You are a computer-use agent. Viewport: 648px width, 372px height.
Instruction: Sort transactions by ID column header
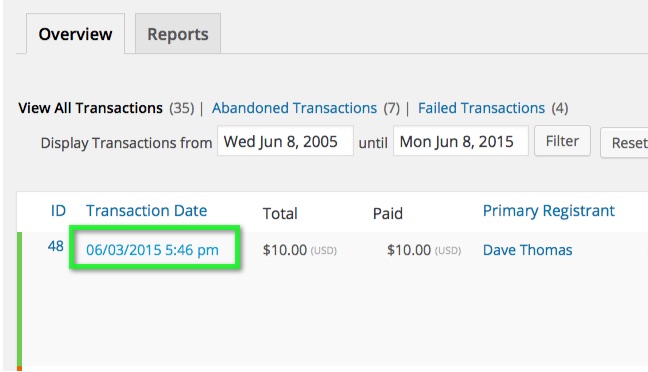click(58, 211)
